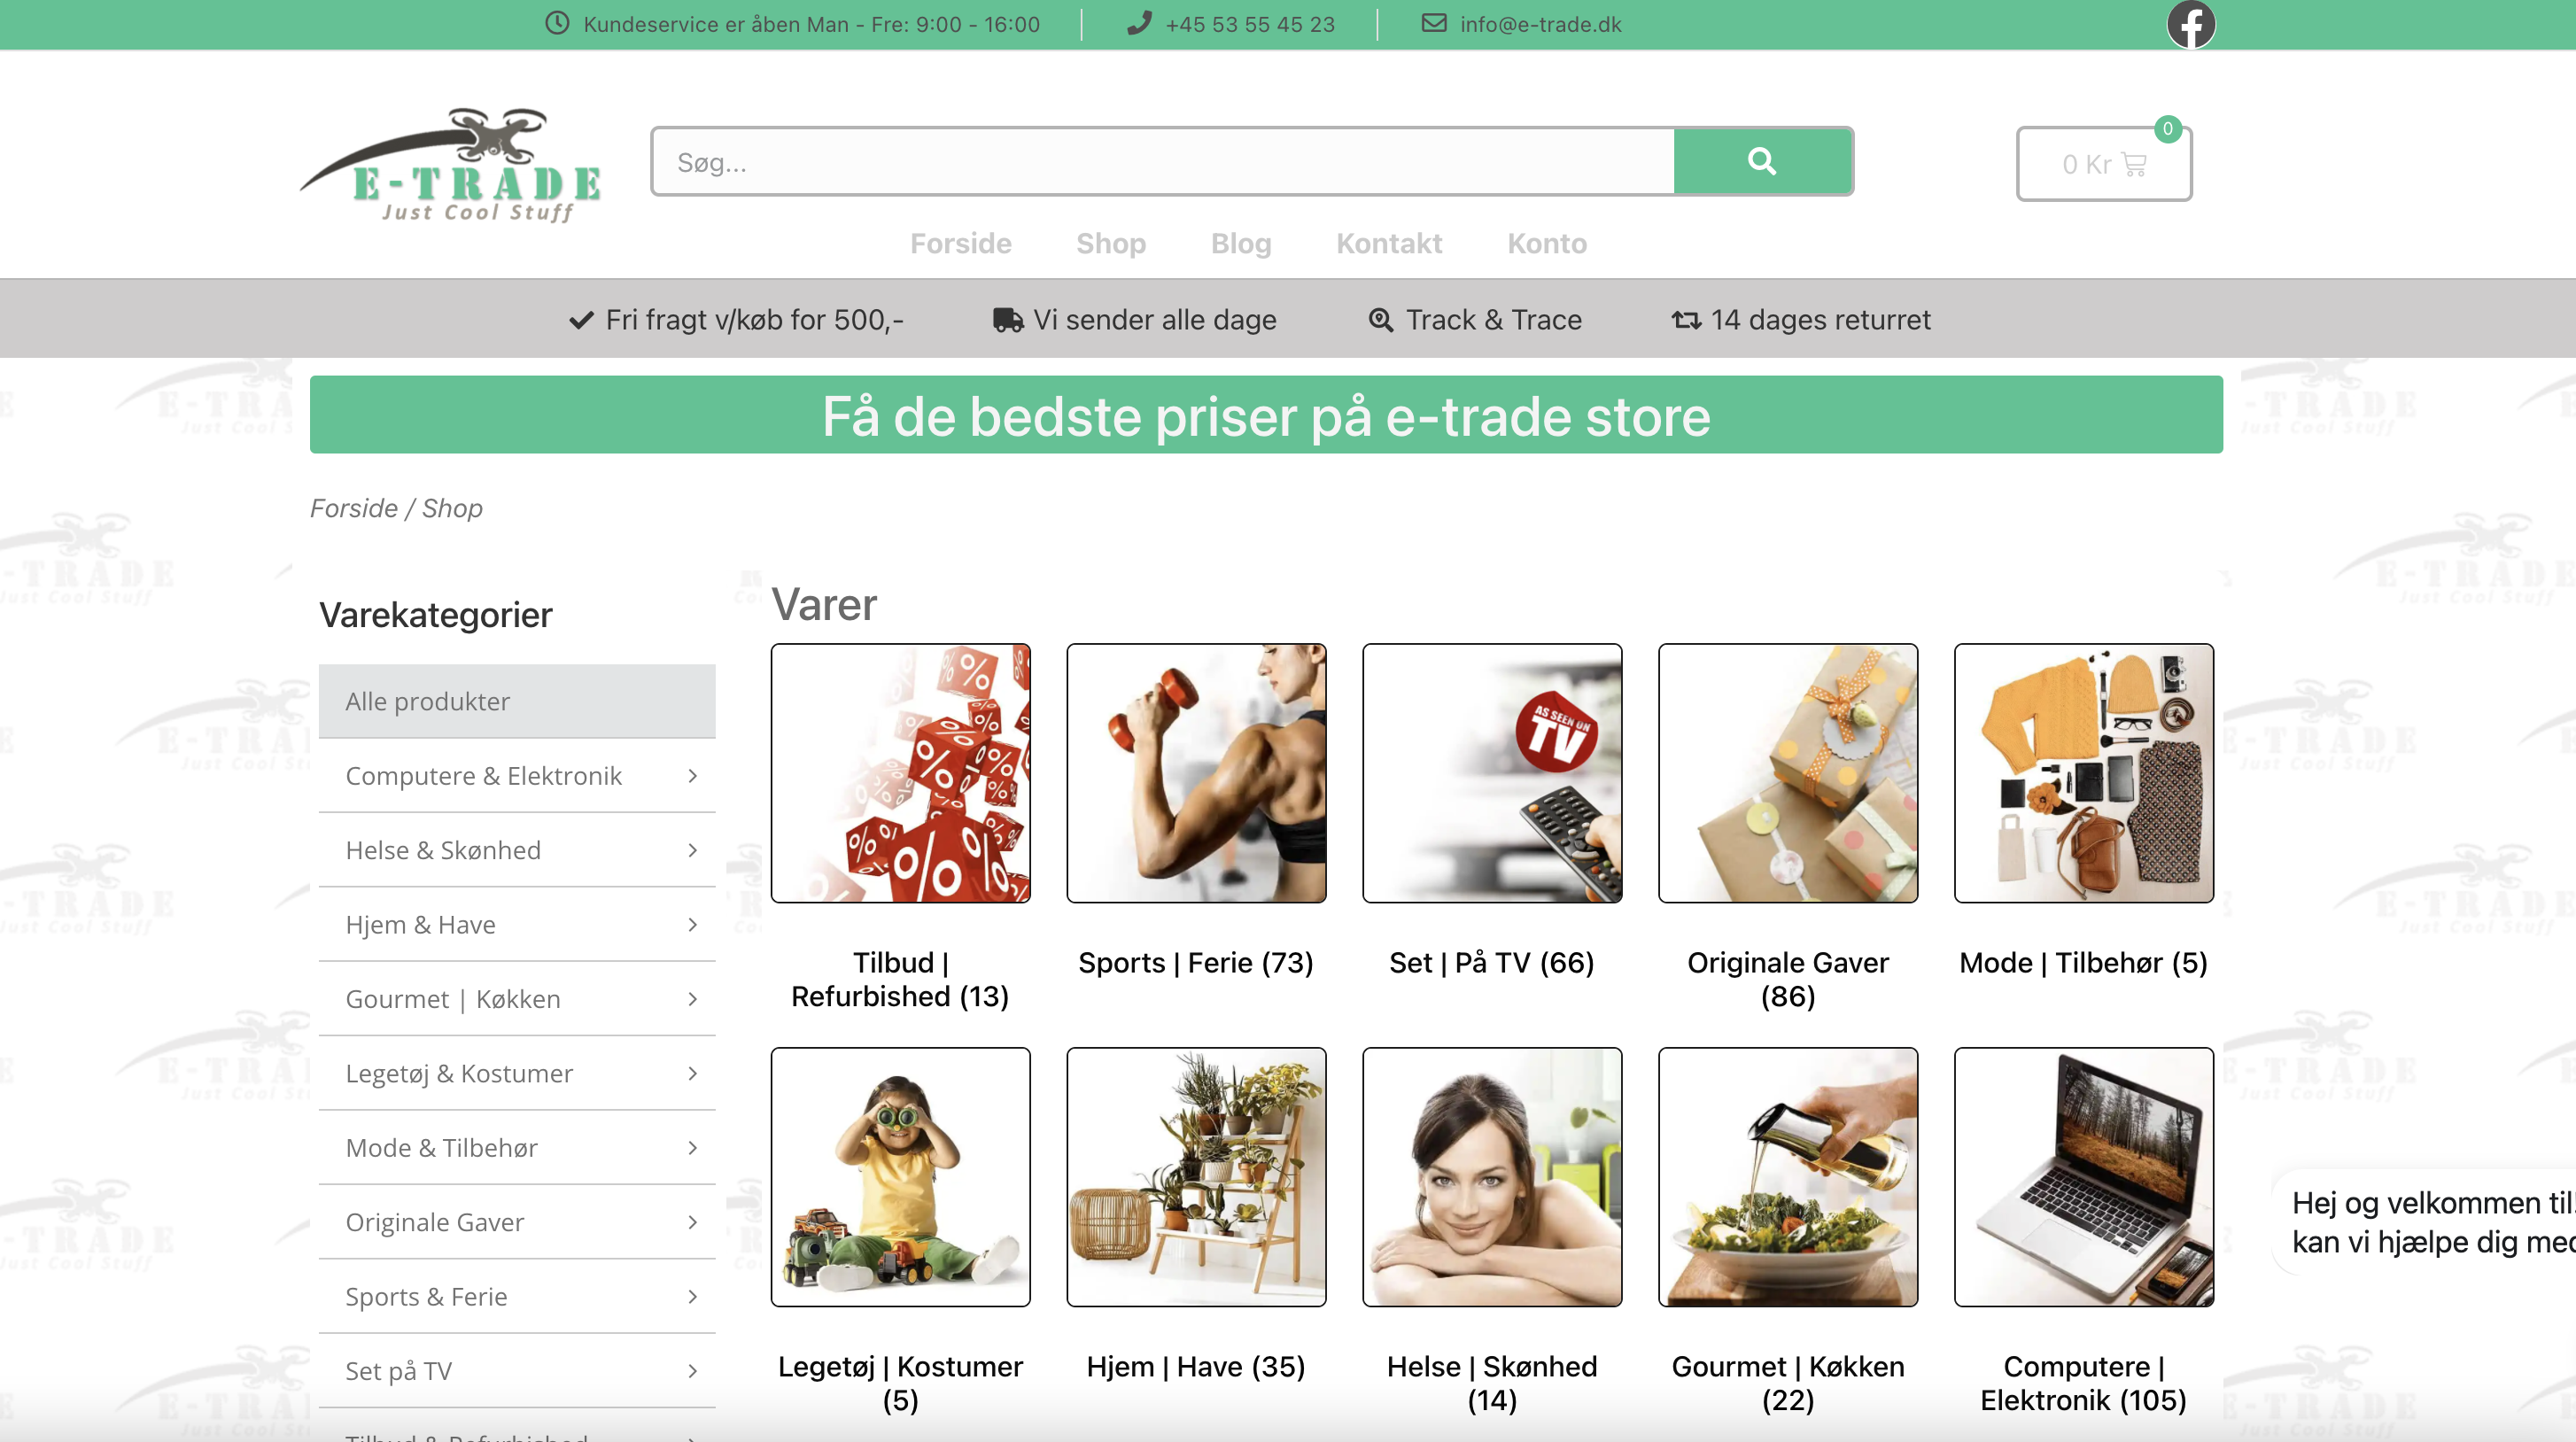Open the Facebook page icon
The height and width of the screenshot is (1442, 2576).
pos(2190,24)
